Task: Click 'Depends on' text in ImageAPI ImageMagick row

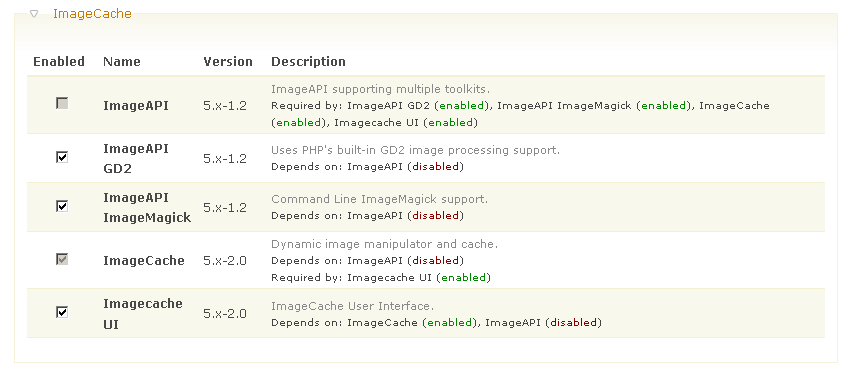Action: pyautogui.click(x=367, y=216)
